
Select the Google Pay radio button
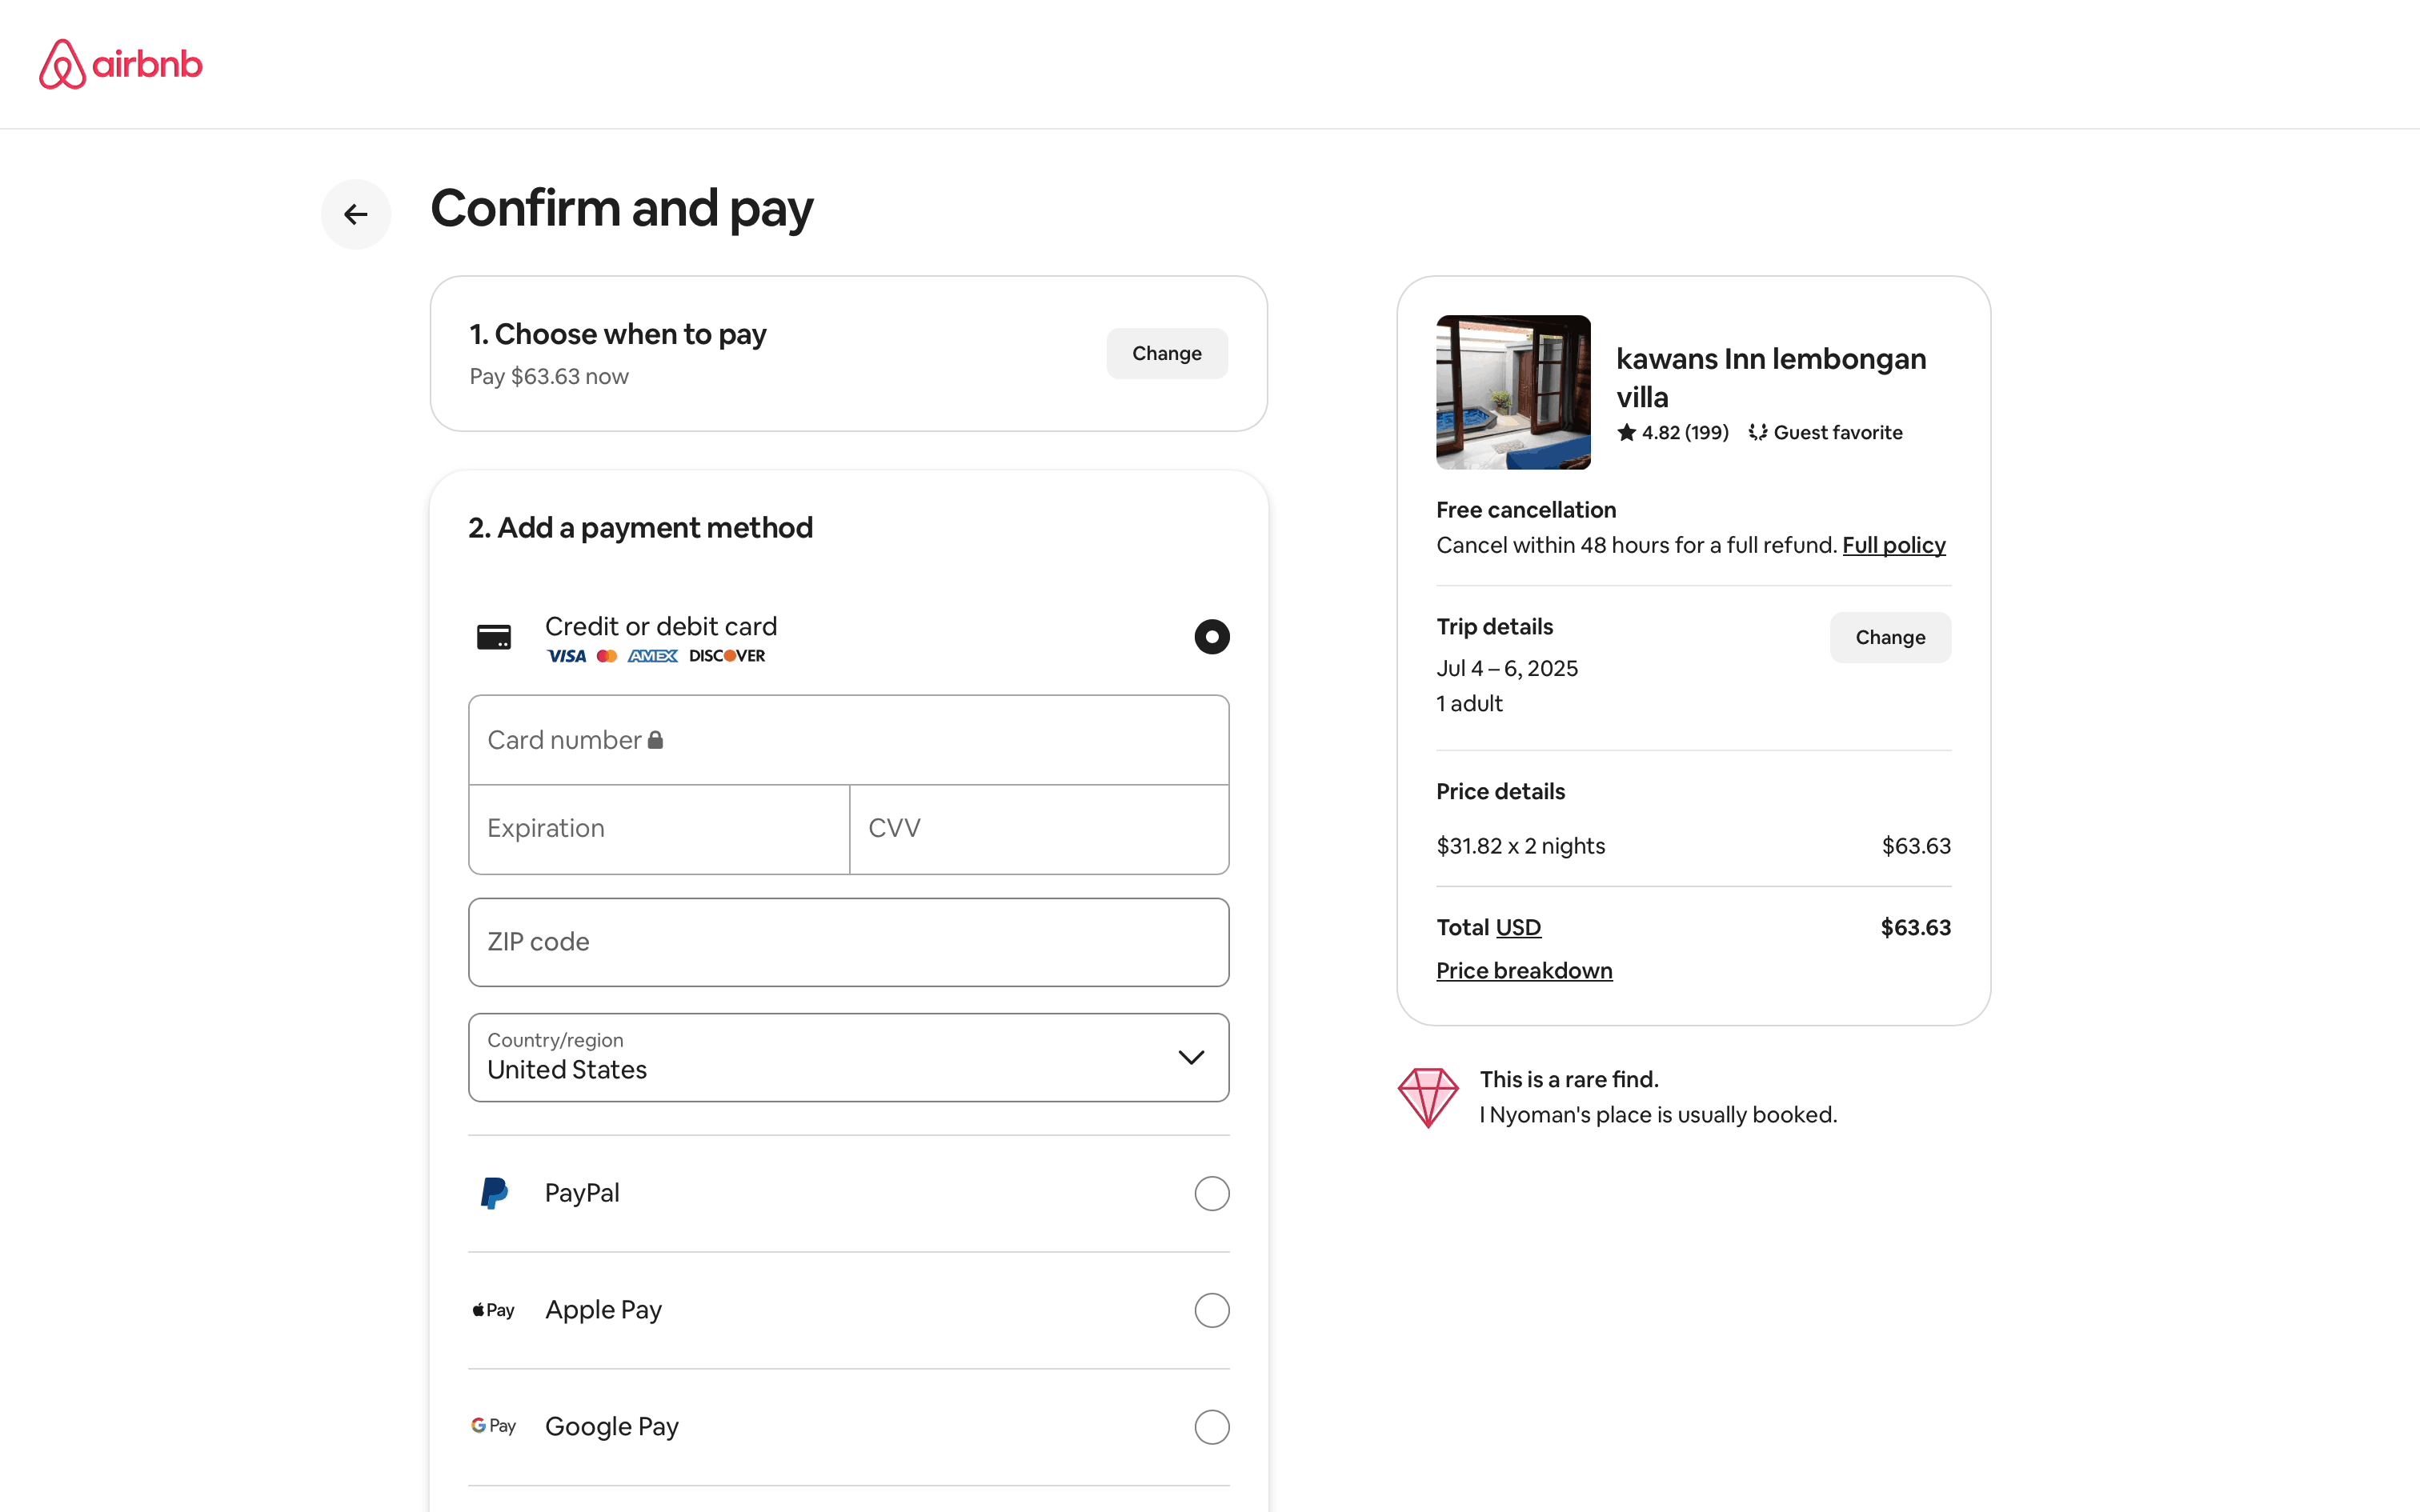(x=1211, y=1427)
